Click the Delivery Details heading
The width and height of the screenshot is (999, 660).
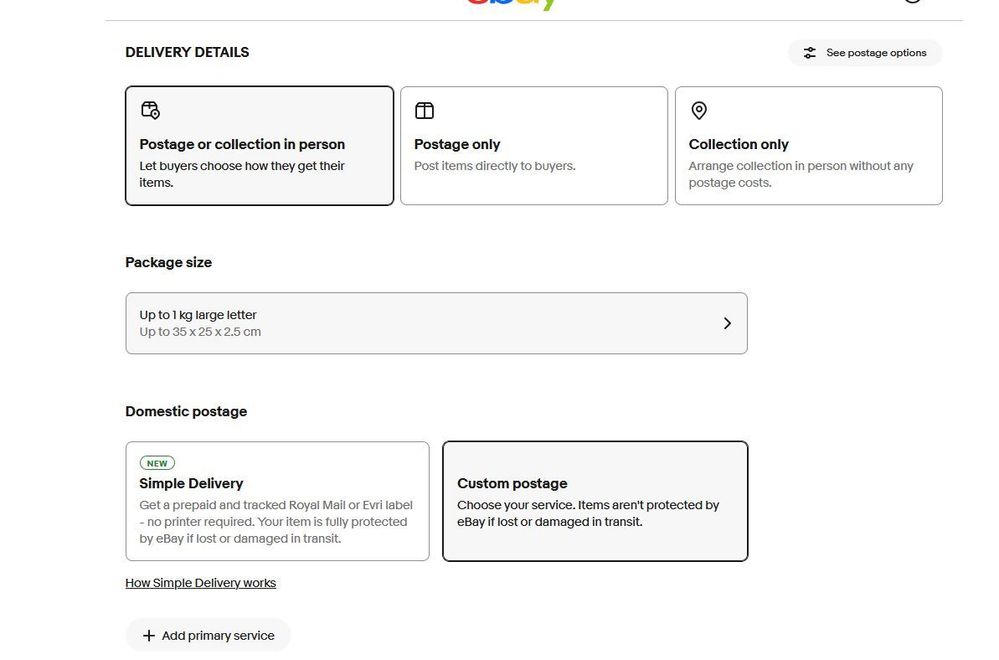tap(187, 52)
